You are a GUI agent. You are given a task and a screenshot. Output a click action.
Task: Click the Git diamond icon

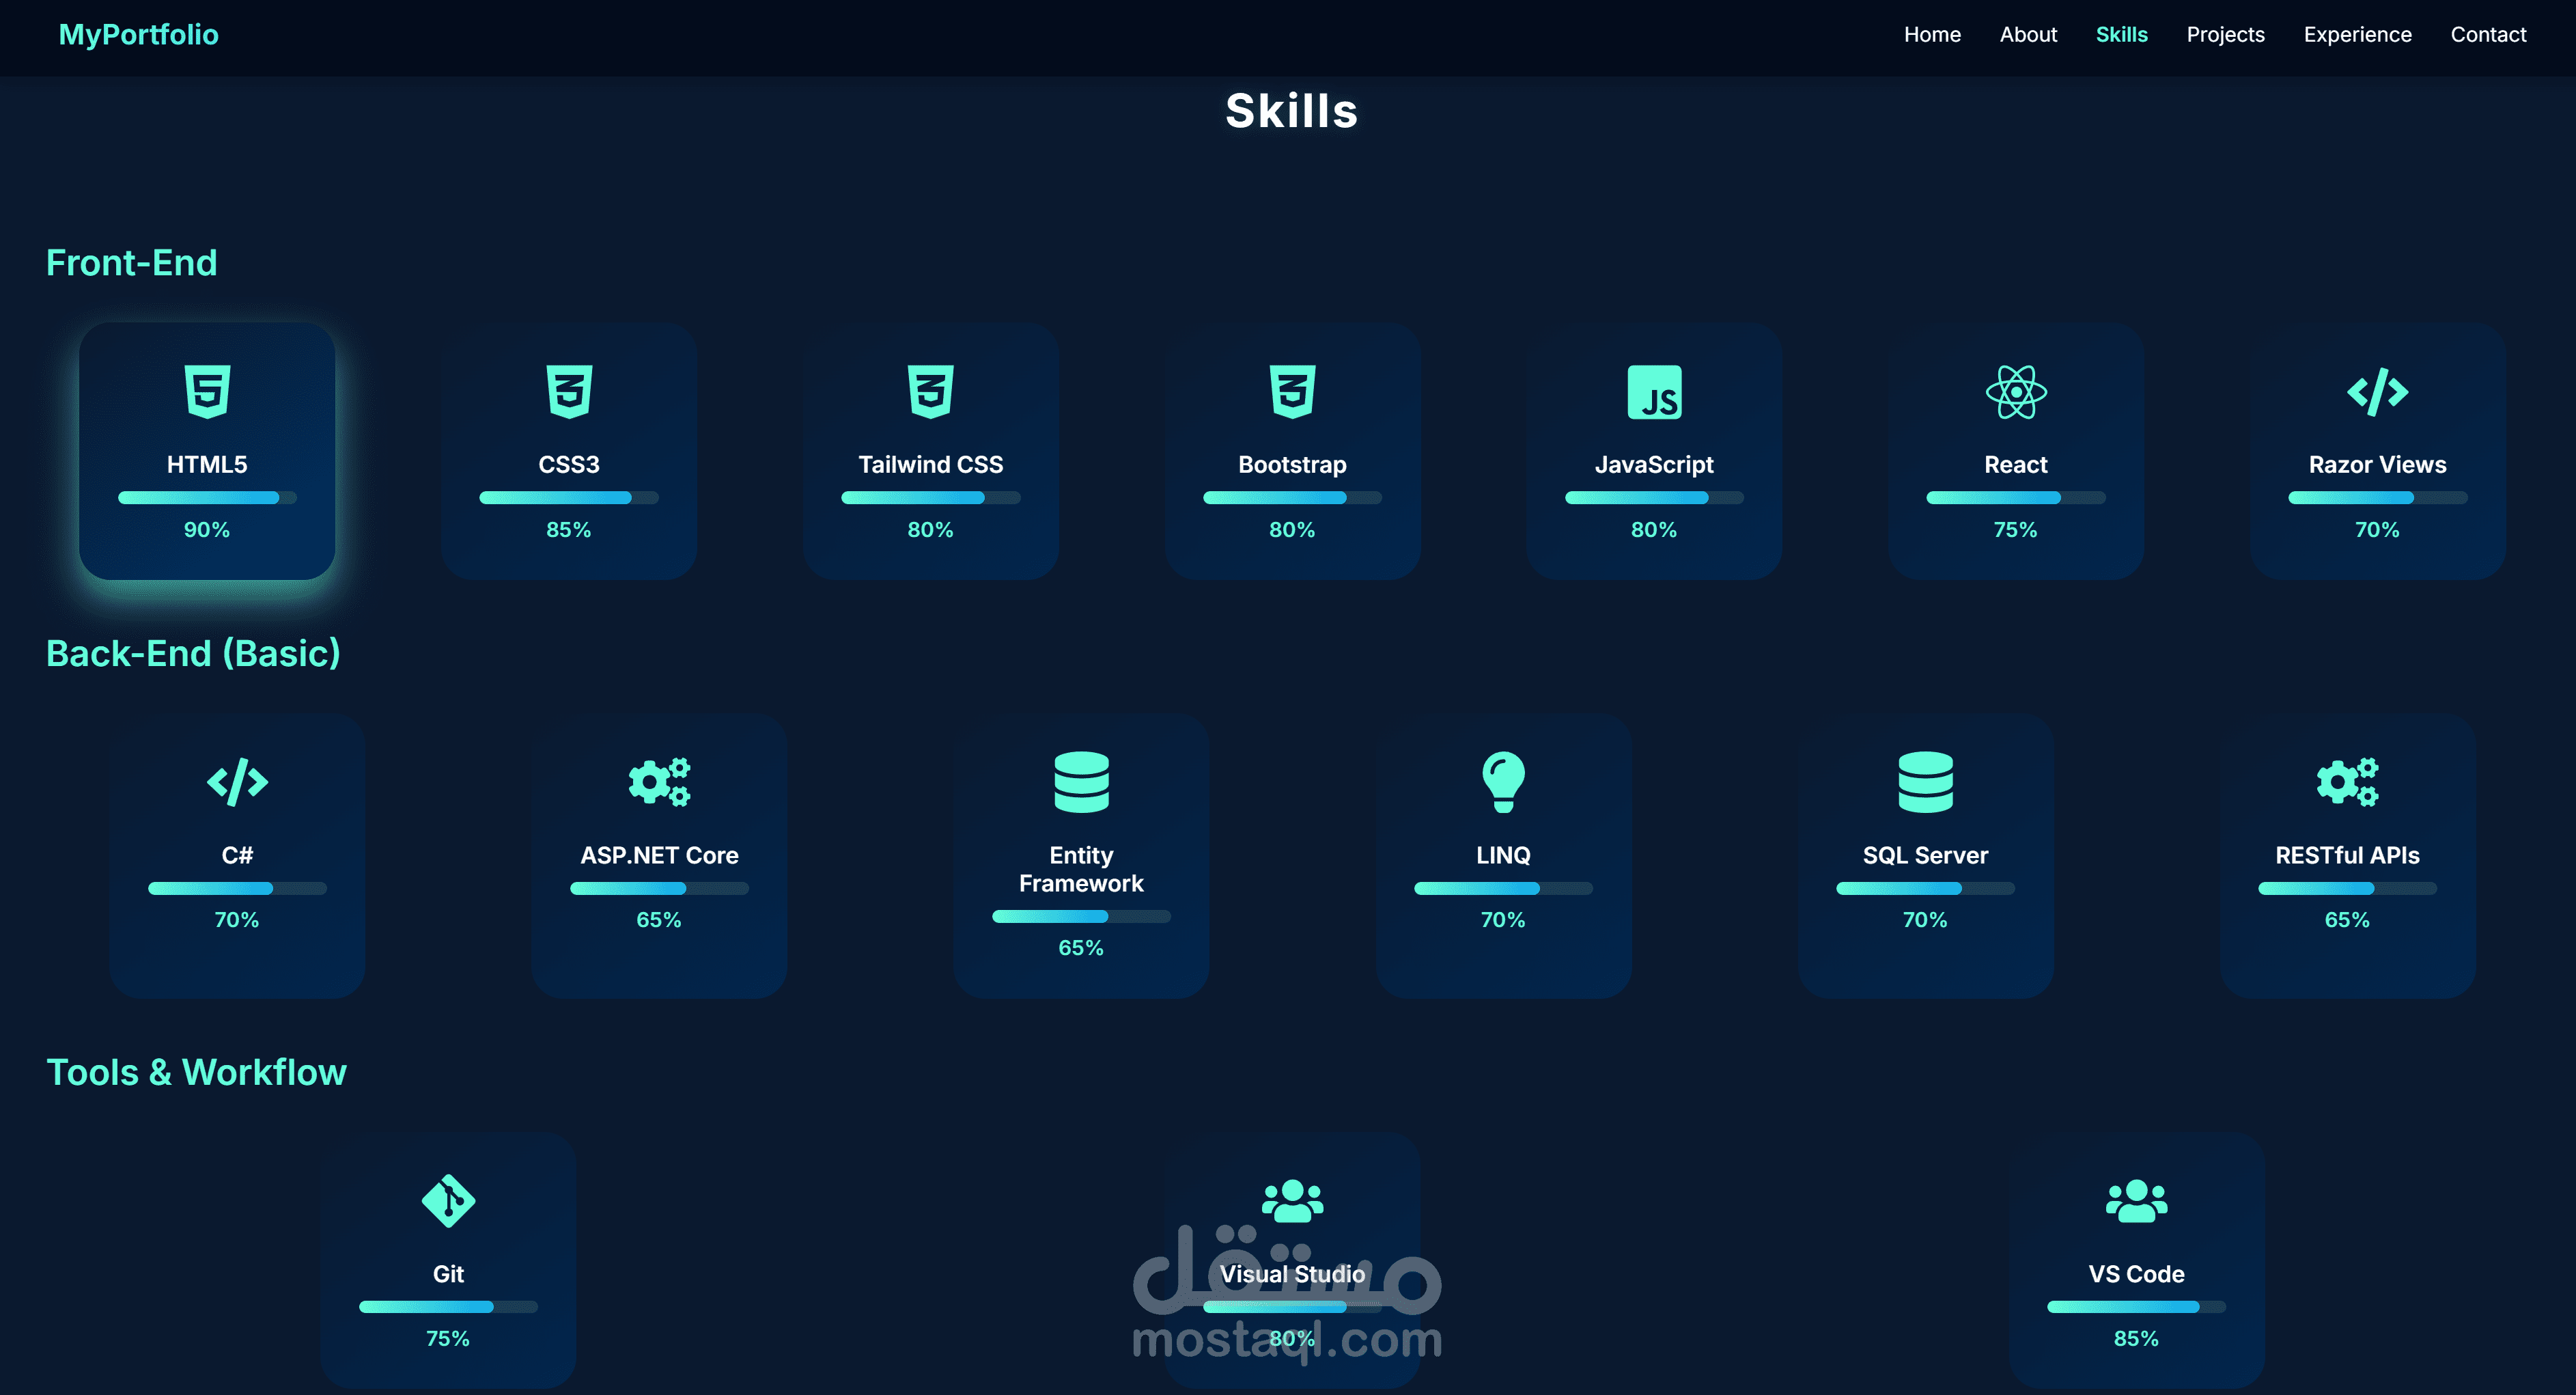click(448, 1201)
